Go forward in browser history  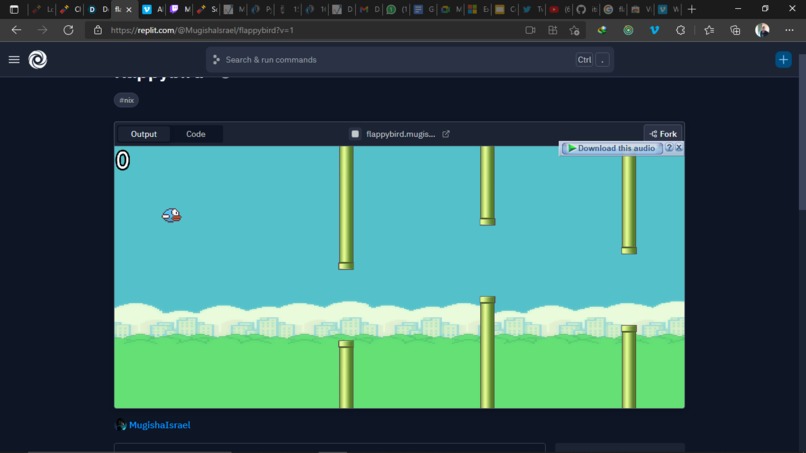[42, 30]
